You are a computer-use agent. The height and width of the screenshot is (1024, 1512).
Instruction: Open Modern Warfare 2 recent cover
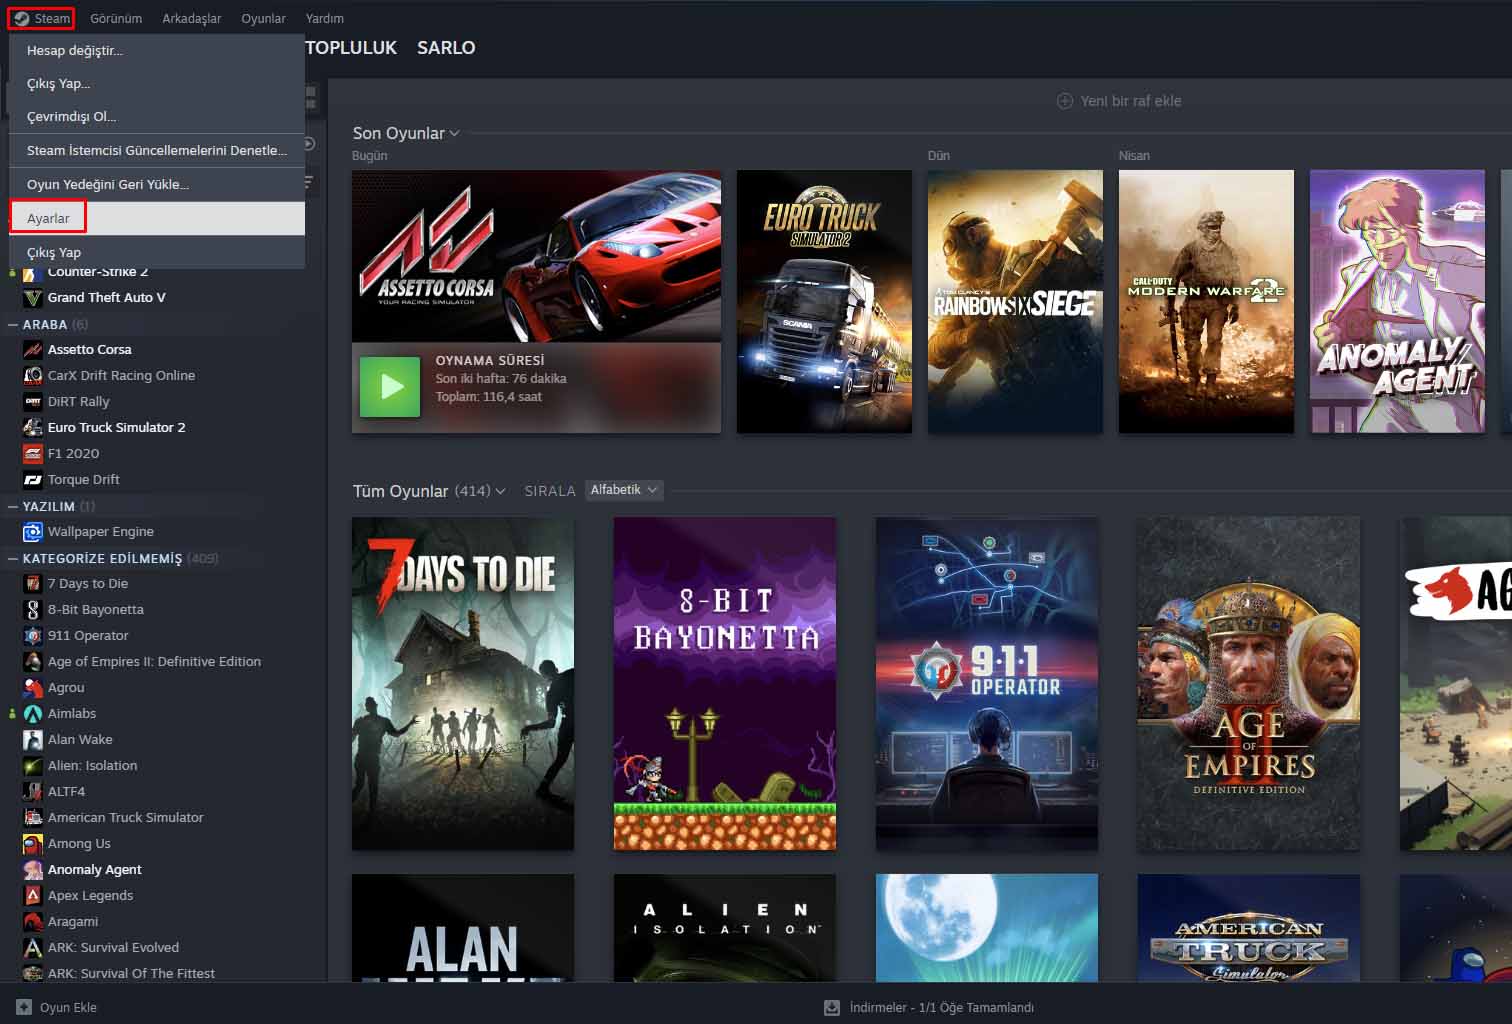pyautogui.click(x=1206, y=301)
